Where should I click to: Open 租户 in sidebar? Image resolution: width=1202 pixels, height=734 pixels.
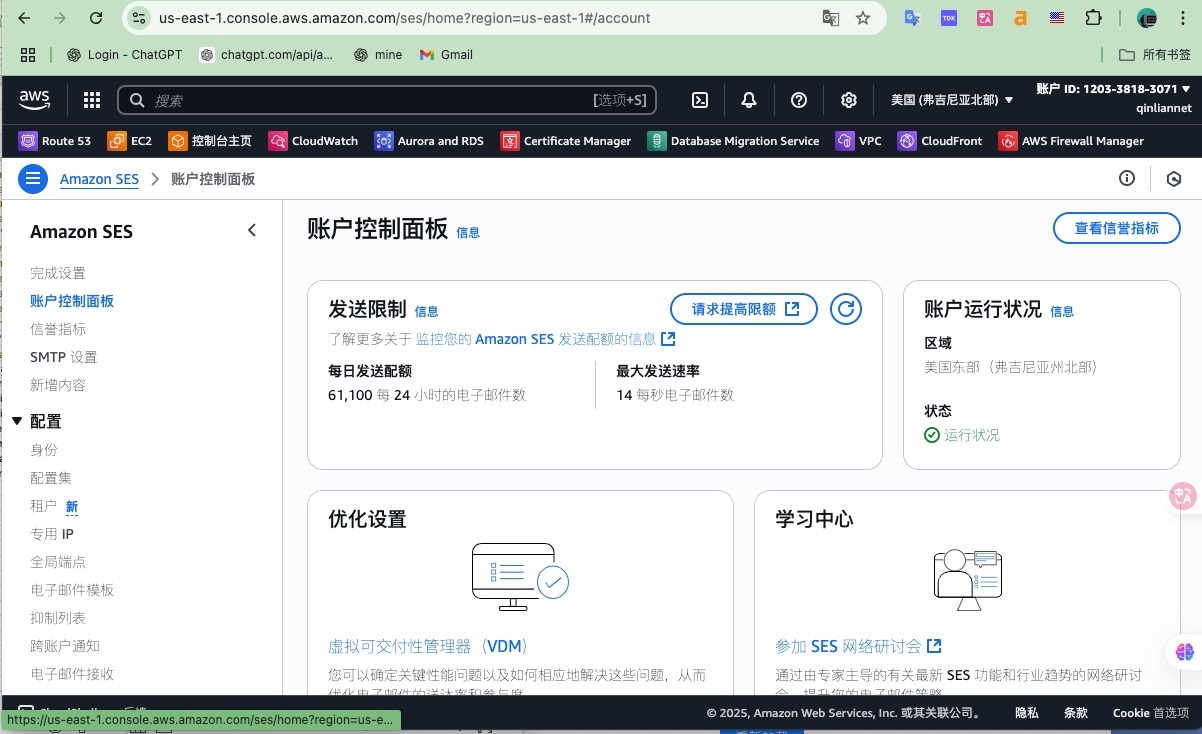click(x=44, y=506)
